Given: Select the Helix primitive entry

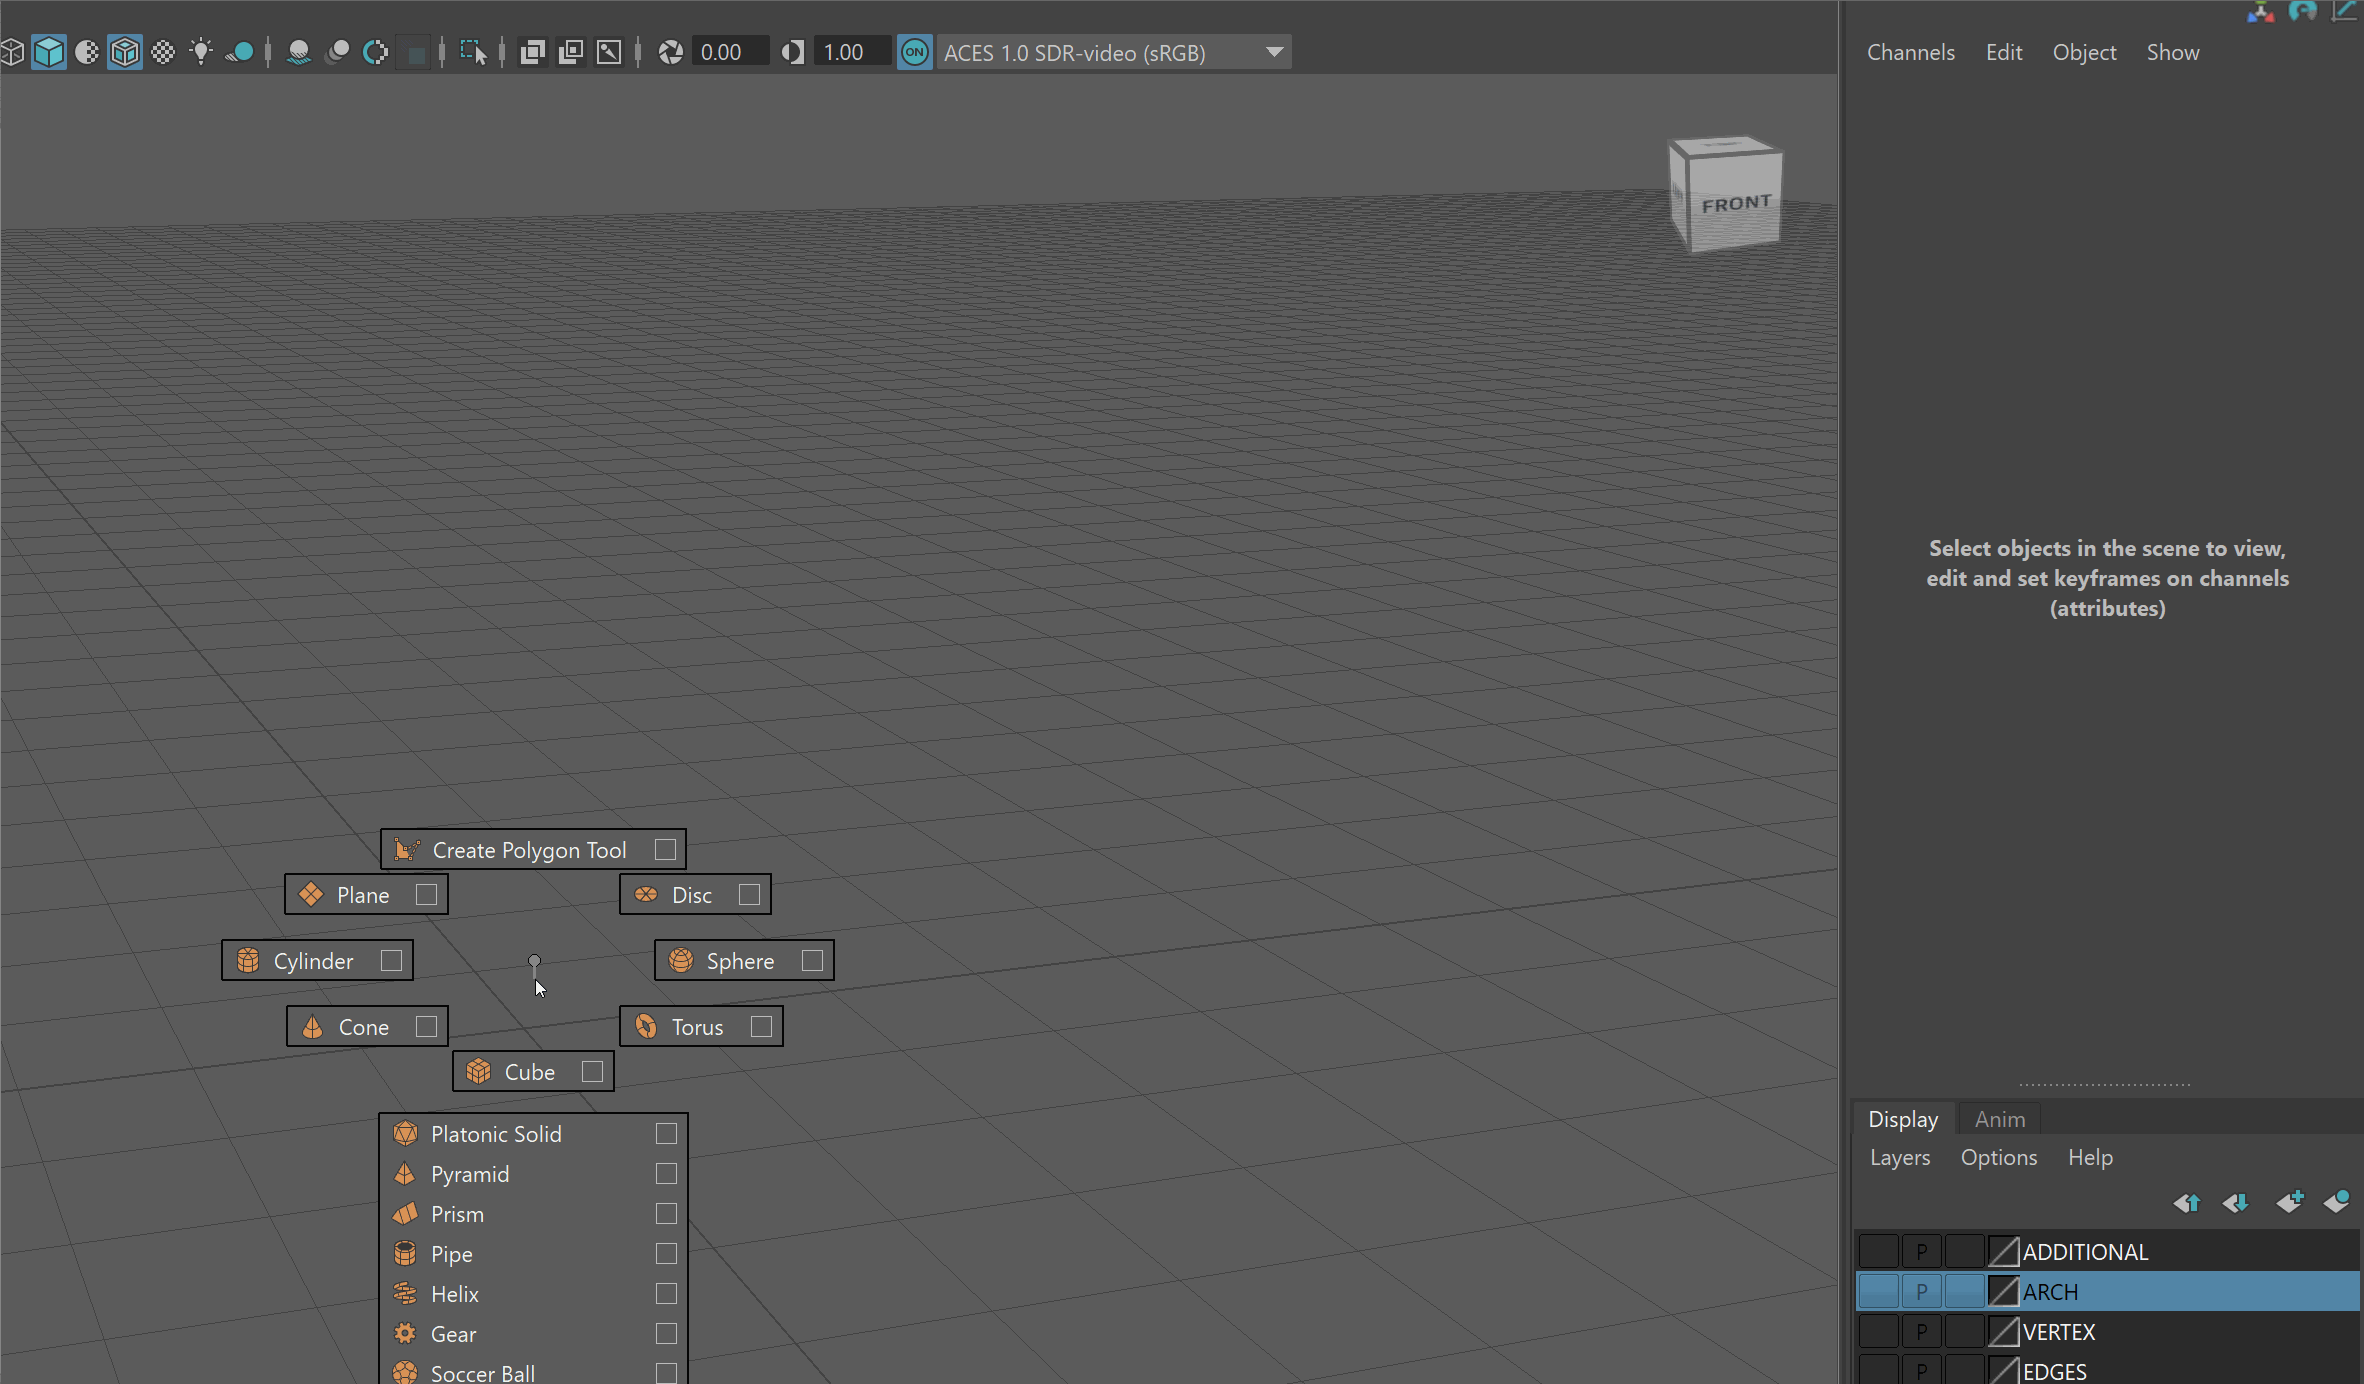Looking at the screenshot, I should [x=455, y=1294].
